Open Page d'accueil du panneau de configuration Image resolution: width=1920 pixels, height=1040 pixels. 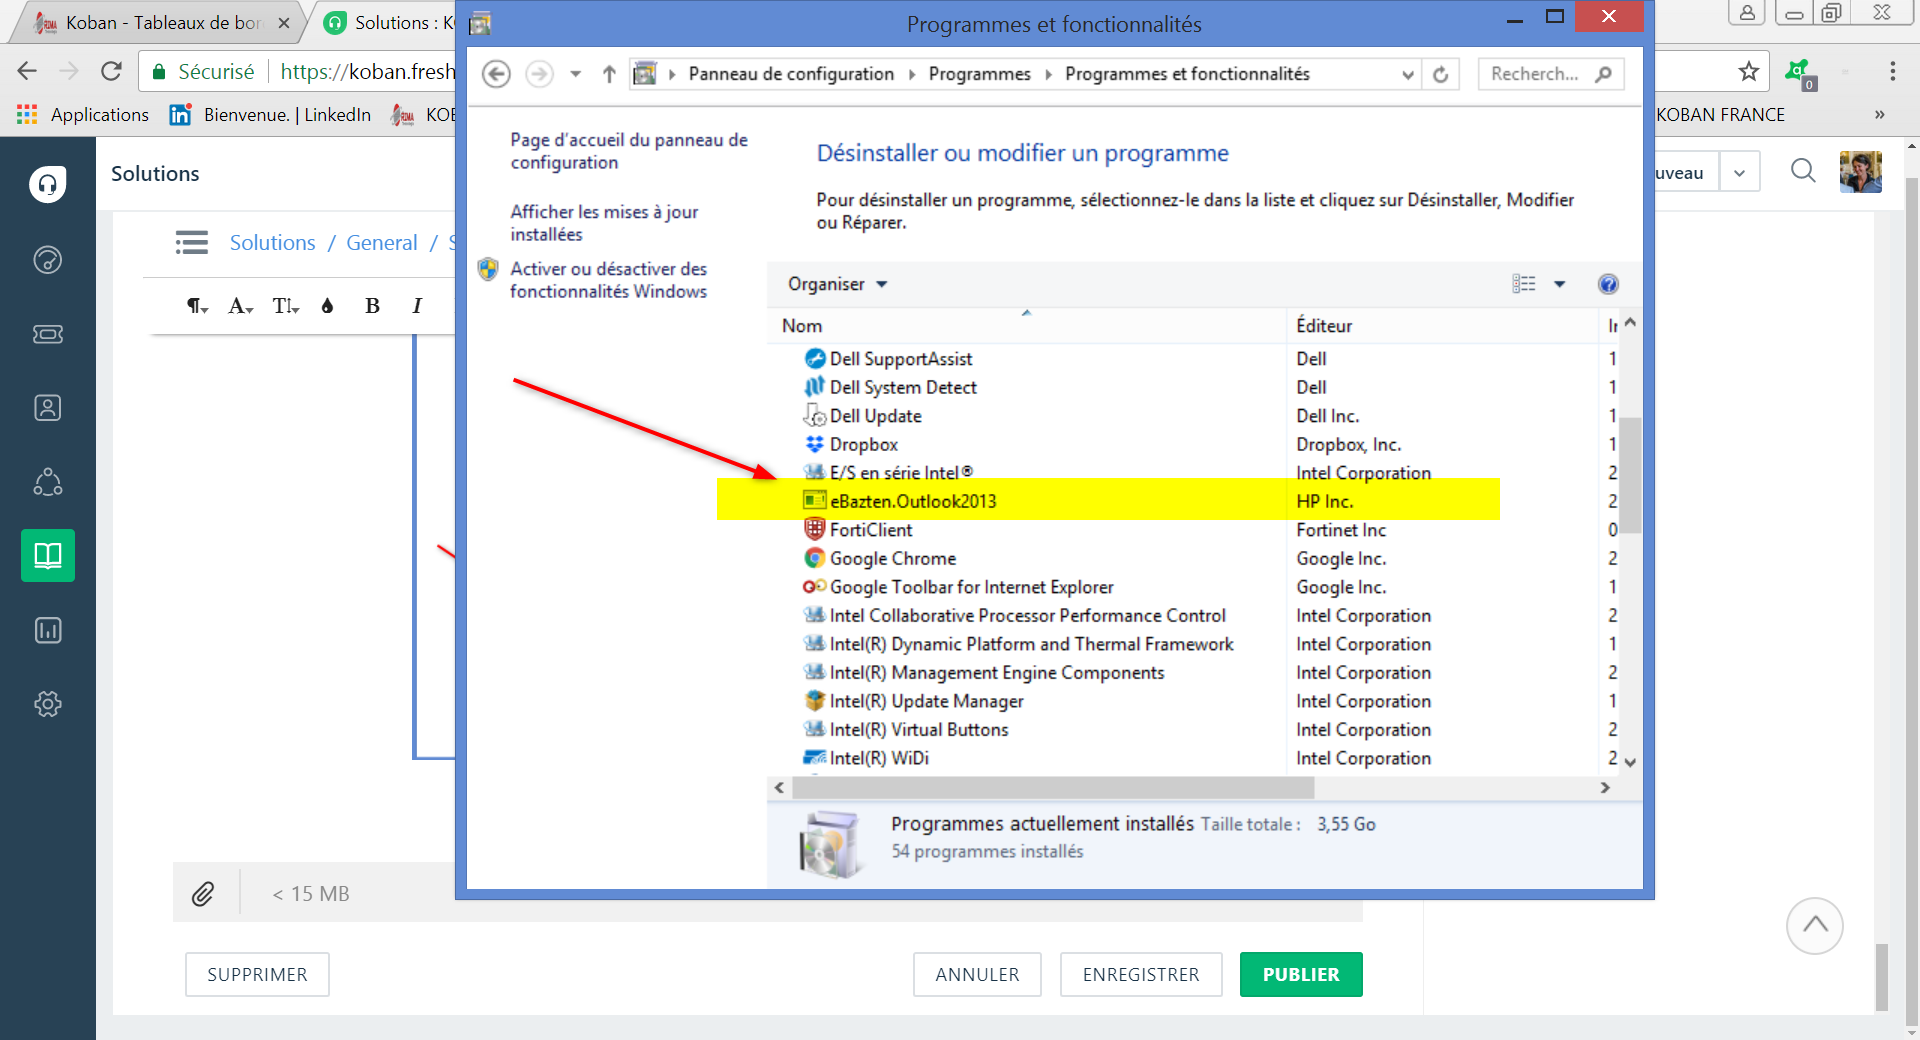[x=629, y=151]
